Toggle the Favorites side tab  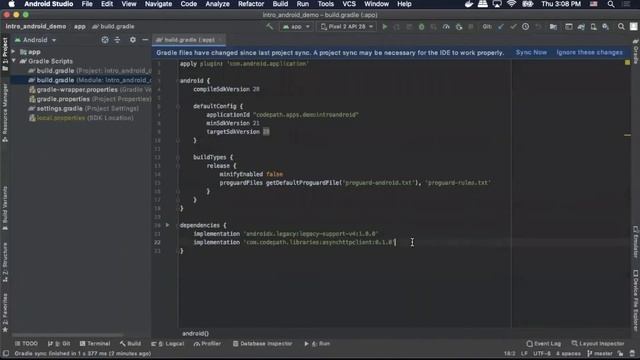[5, 312]
